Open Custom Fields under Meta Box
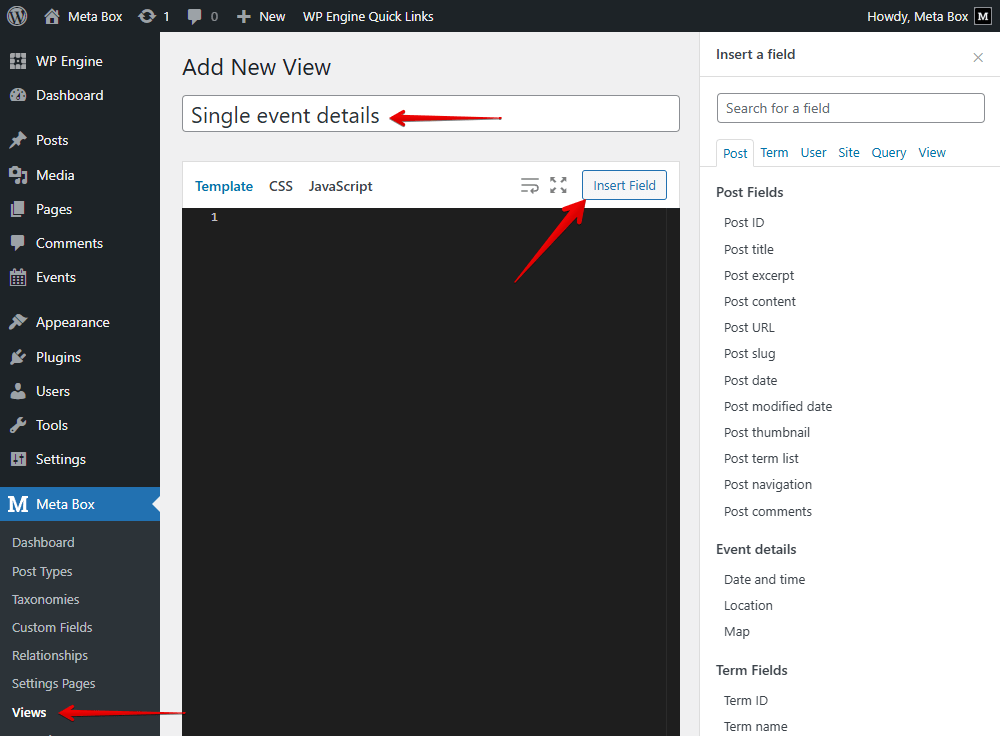Image resolution: width=1000 pixels, height=736 pixels. pyautogui.click(x=52, y=628)
